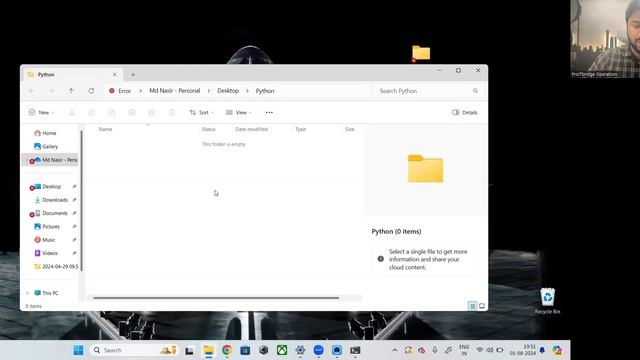
Task: Click the Copy icon in toolbar
Action: 92,112
